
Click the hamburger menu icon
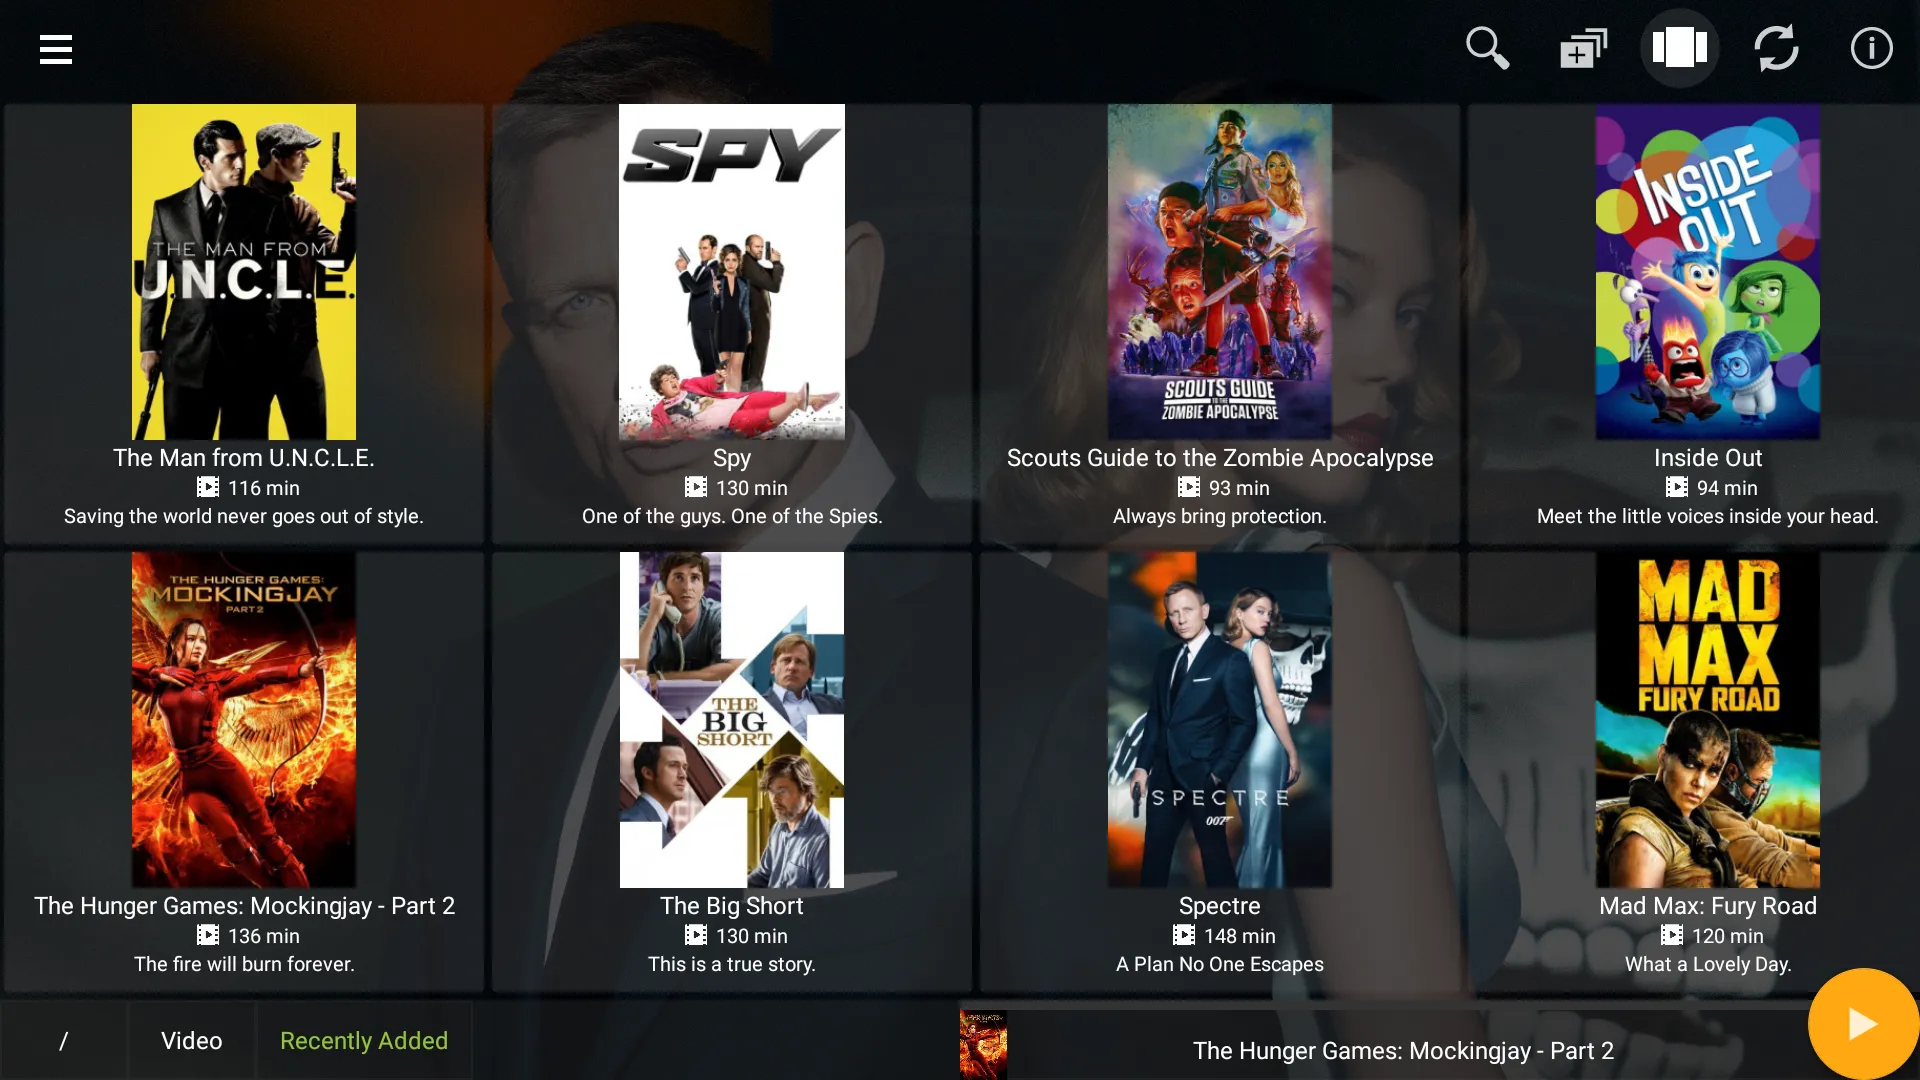(55, 47)
